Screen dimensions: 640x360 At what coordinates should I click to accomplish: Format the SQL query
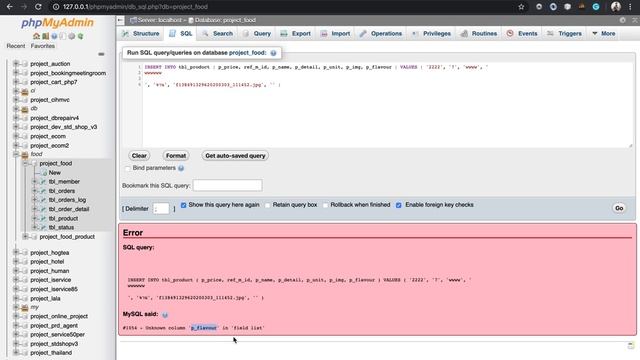click(176, 156)
